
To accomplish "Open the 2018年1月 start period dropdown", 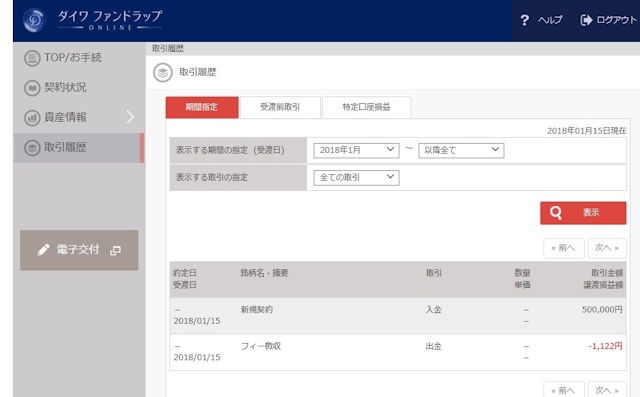I will pyautogui.click(x=356, y=150).
